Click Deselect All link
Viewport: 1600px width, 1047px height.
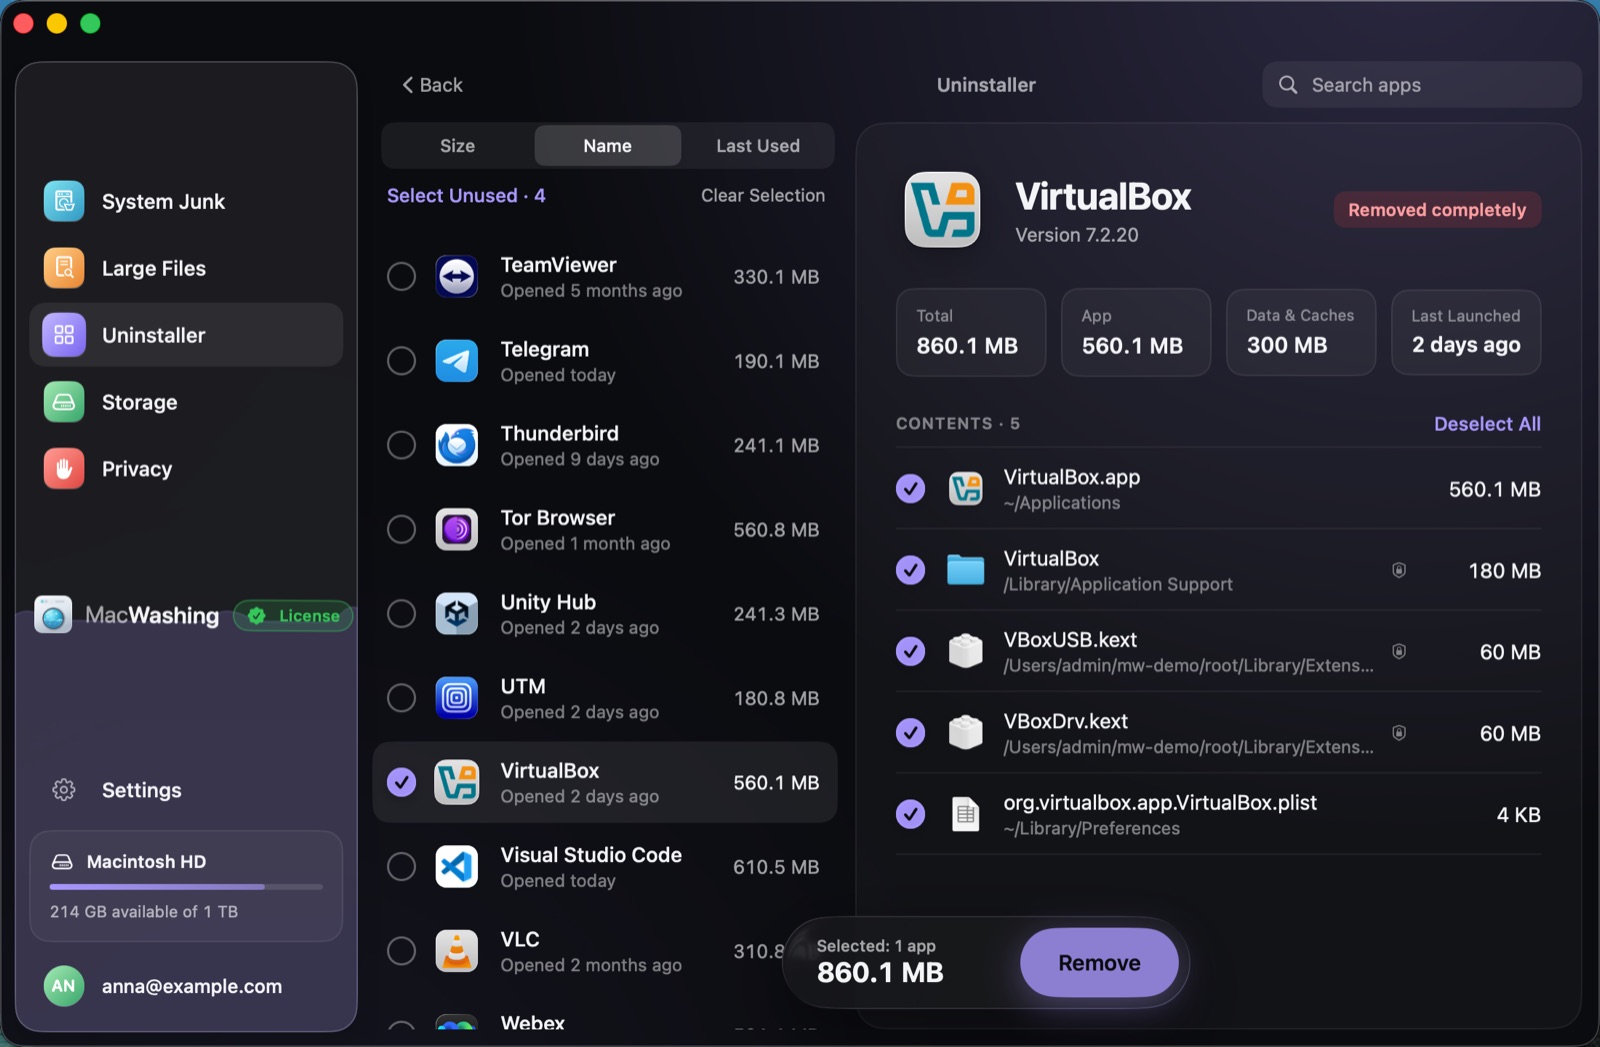(x=1487, y=424)
